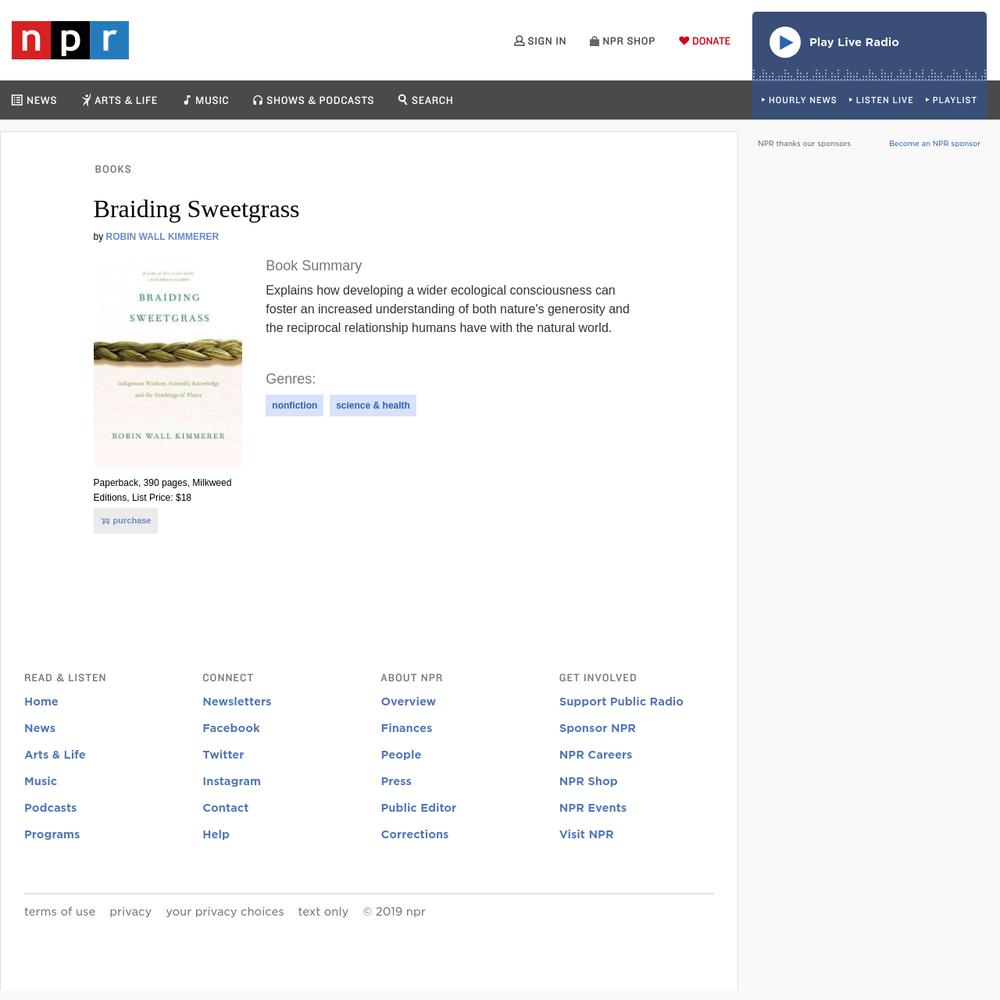Click the NPR logo

[70, 40]
